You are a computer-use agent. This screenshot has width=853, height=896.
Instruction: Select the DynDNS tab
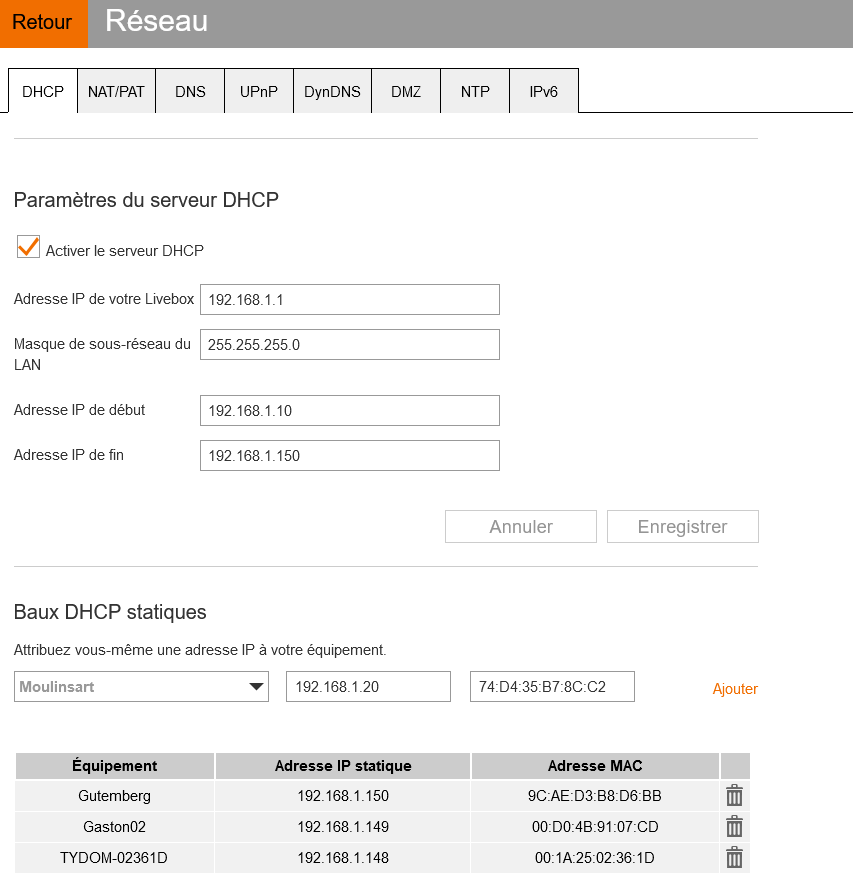coord(332,92)
